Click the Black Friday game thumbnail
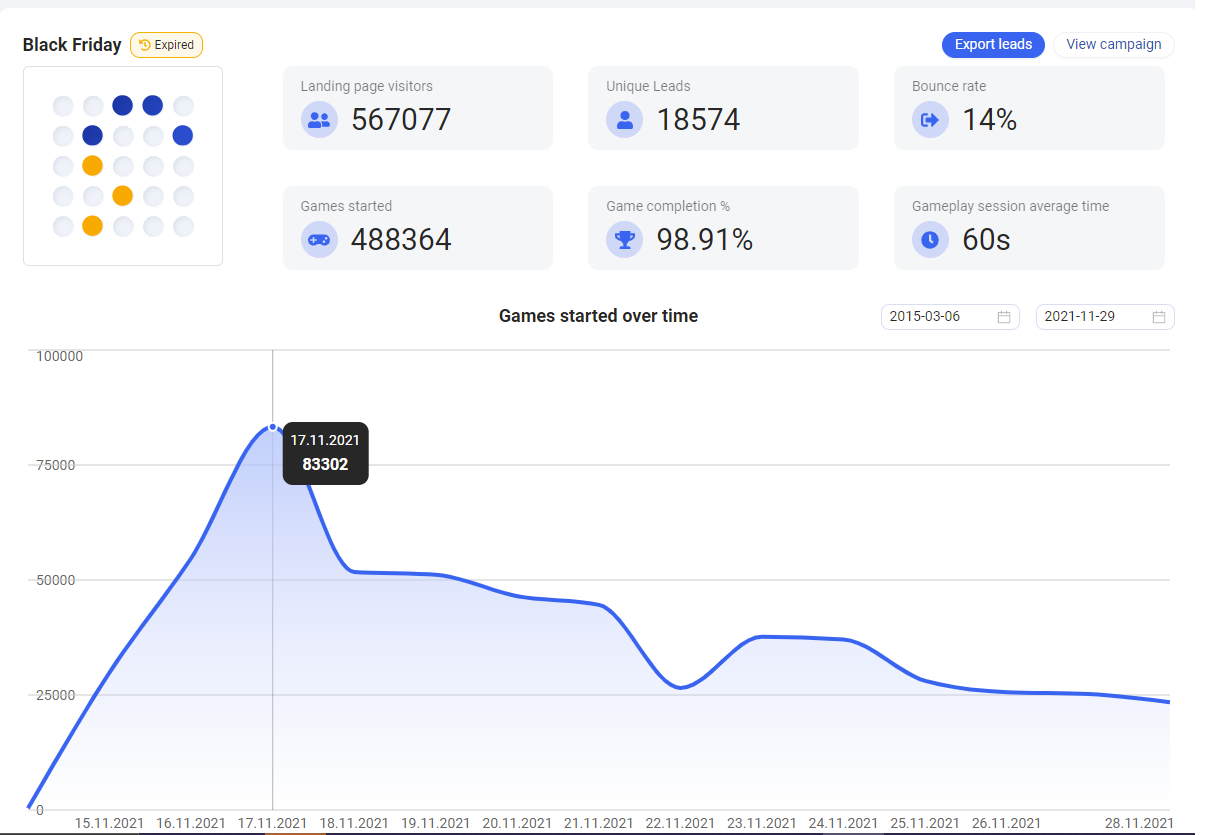1222x835 pixels. (x=123, y=166)
